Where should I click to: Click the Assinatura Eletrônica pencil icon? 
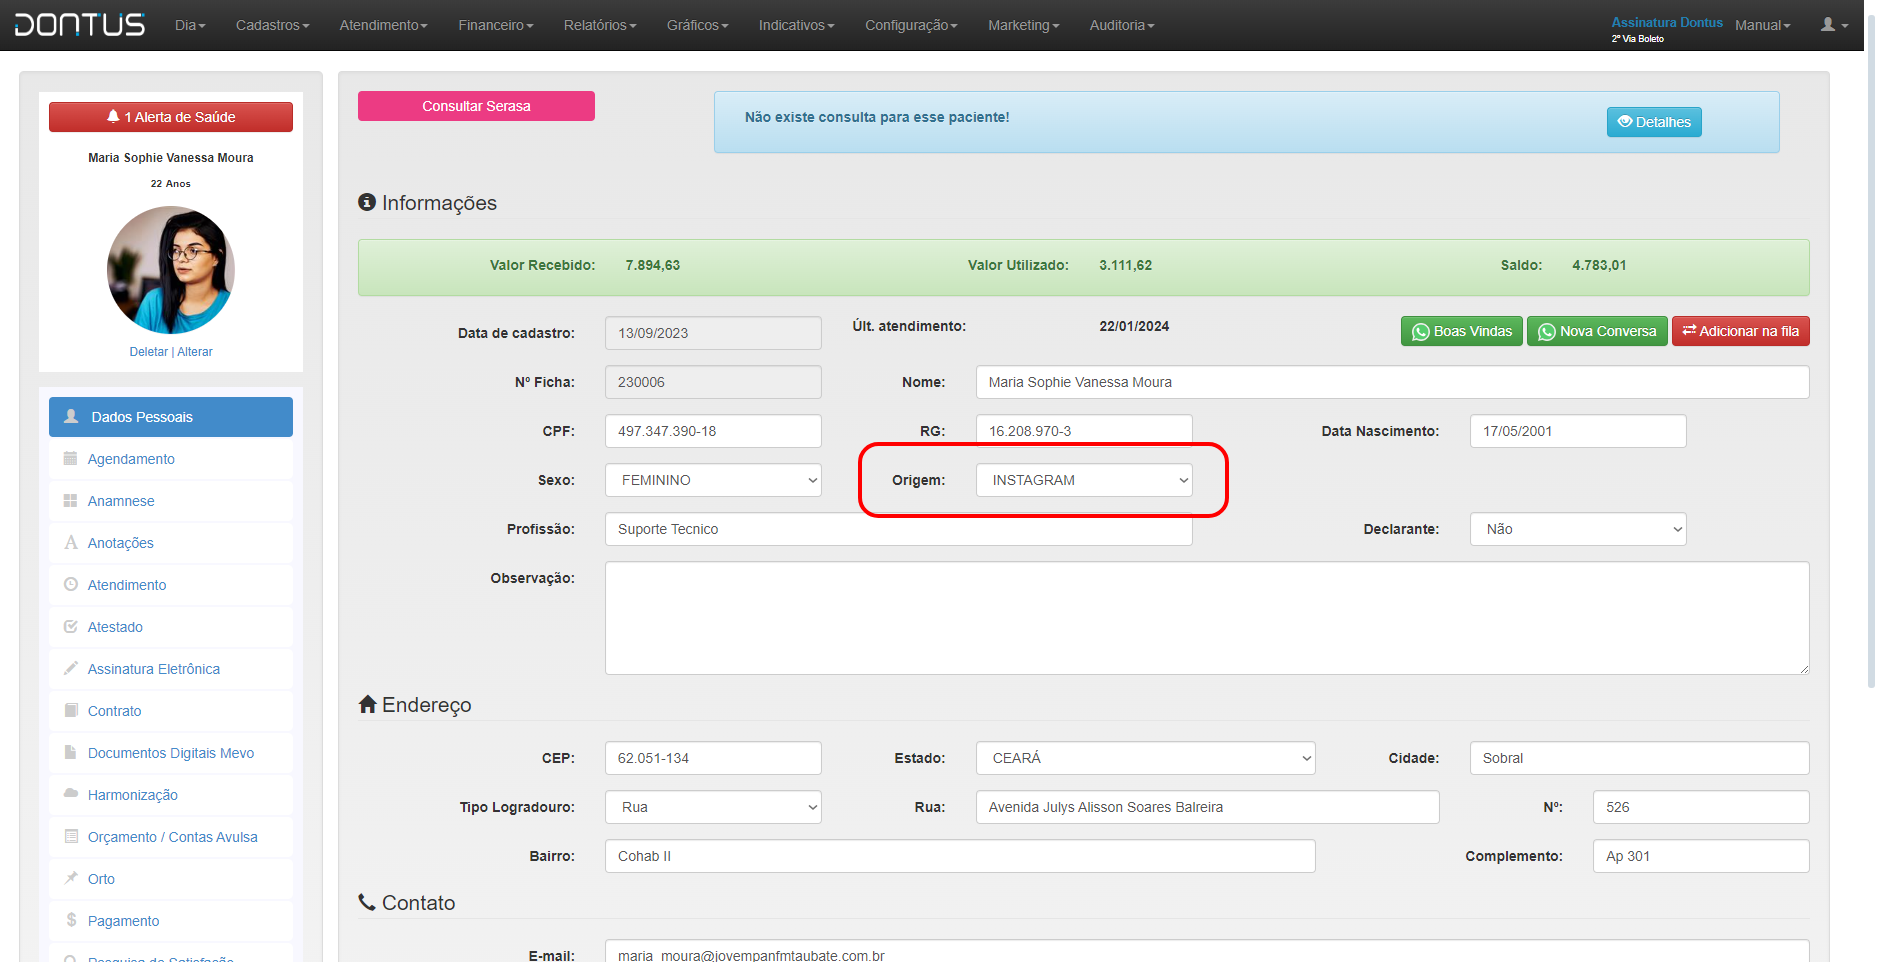[71, 668]
